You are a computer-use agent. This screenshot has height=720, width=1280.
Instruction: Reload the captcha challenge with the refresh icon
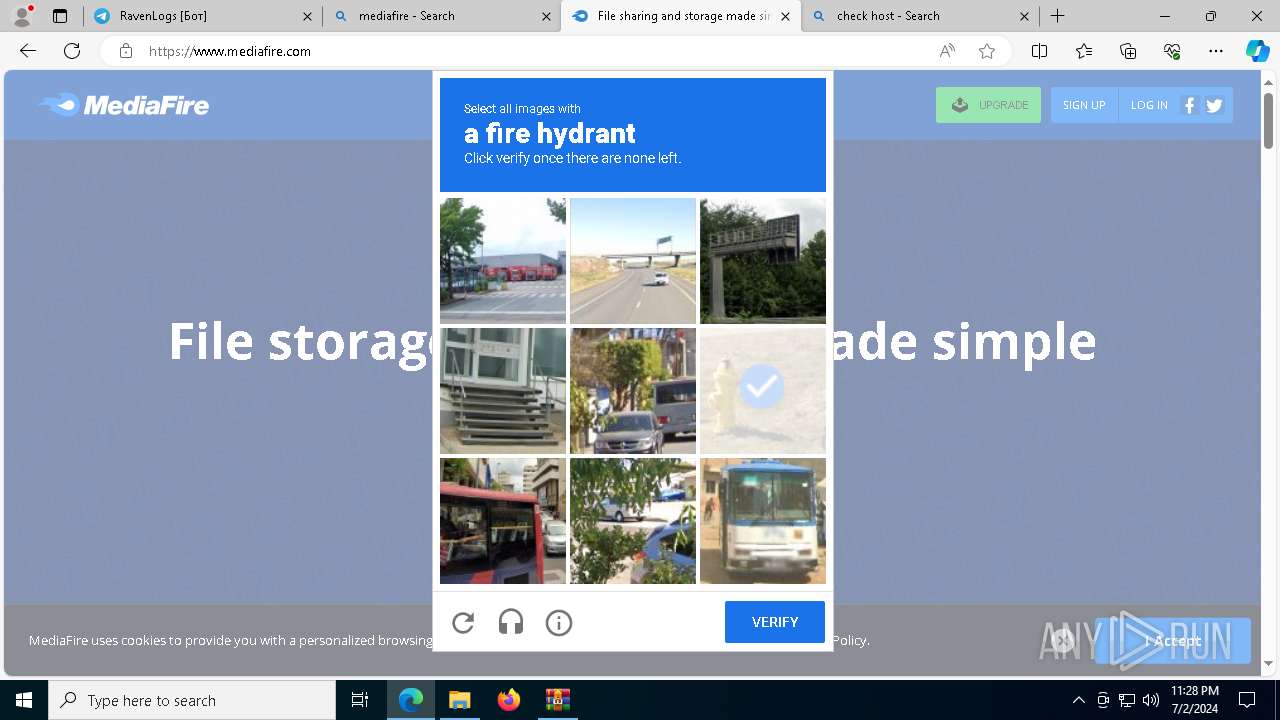(463, 622)
